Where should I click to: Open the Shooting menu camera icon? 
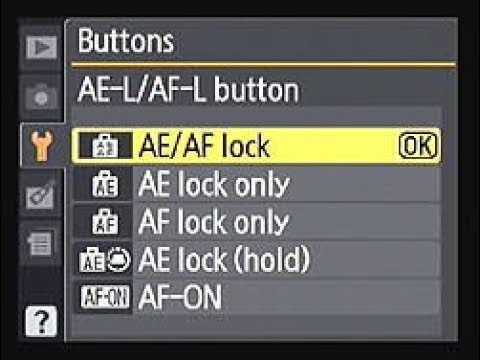coord(41,97)
